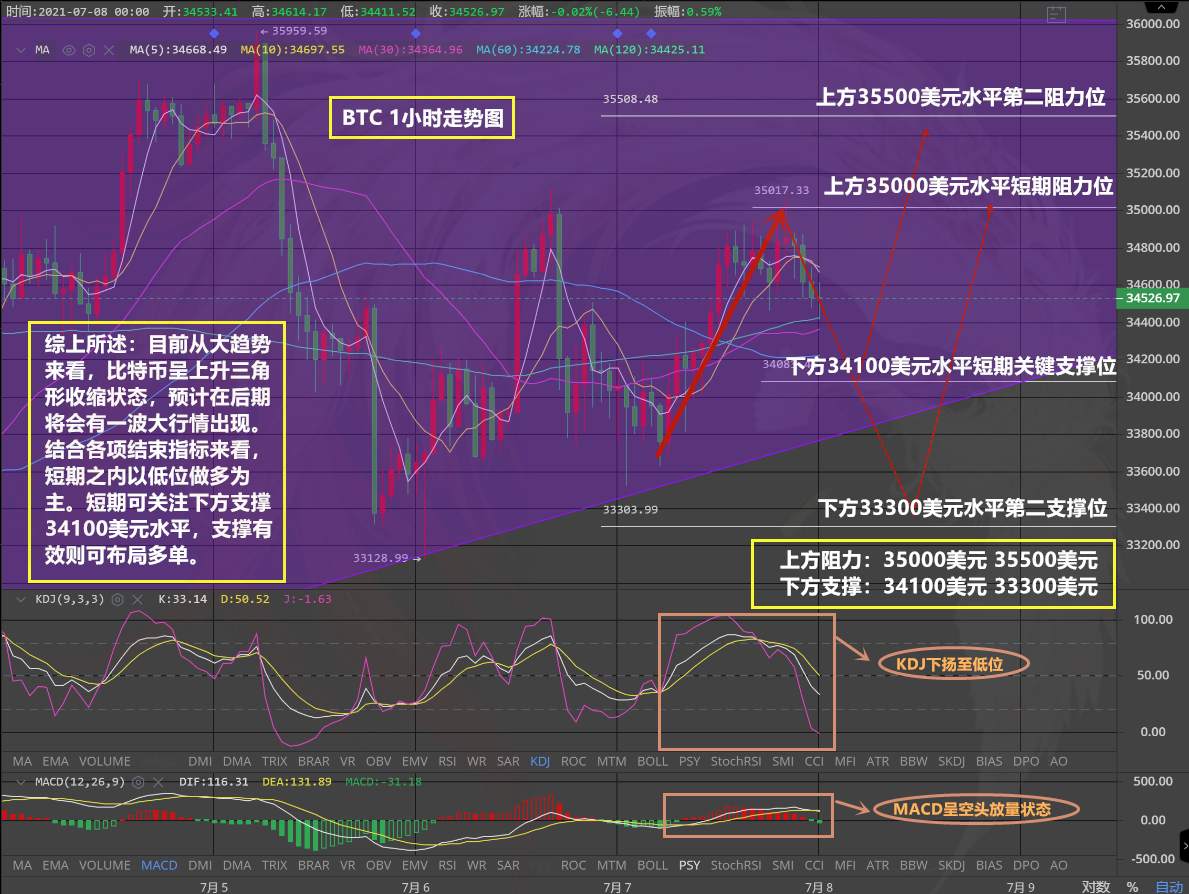Click the rightmost blue diamond event marker
Image resolution: width=1189 pixels, height=894 pixels.
(x=651, y=33)
